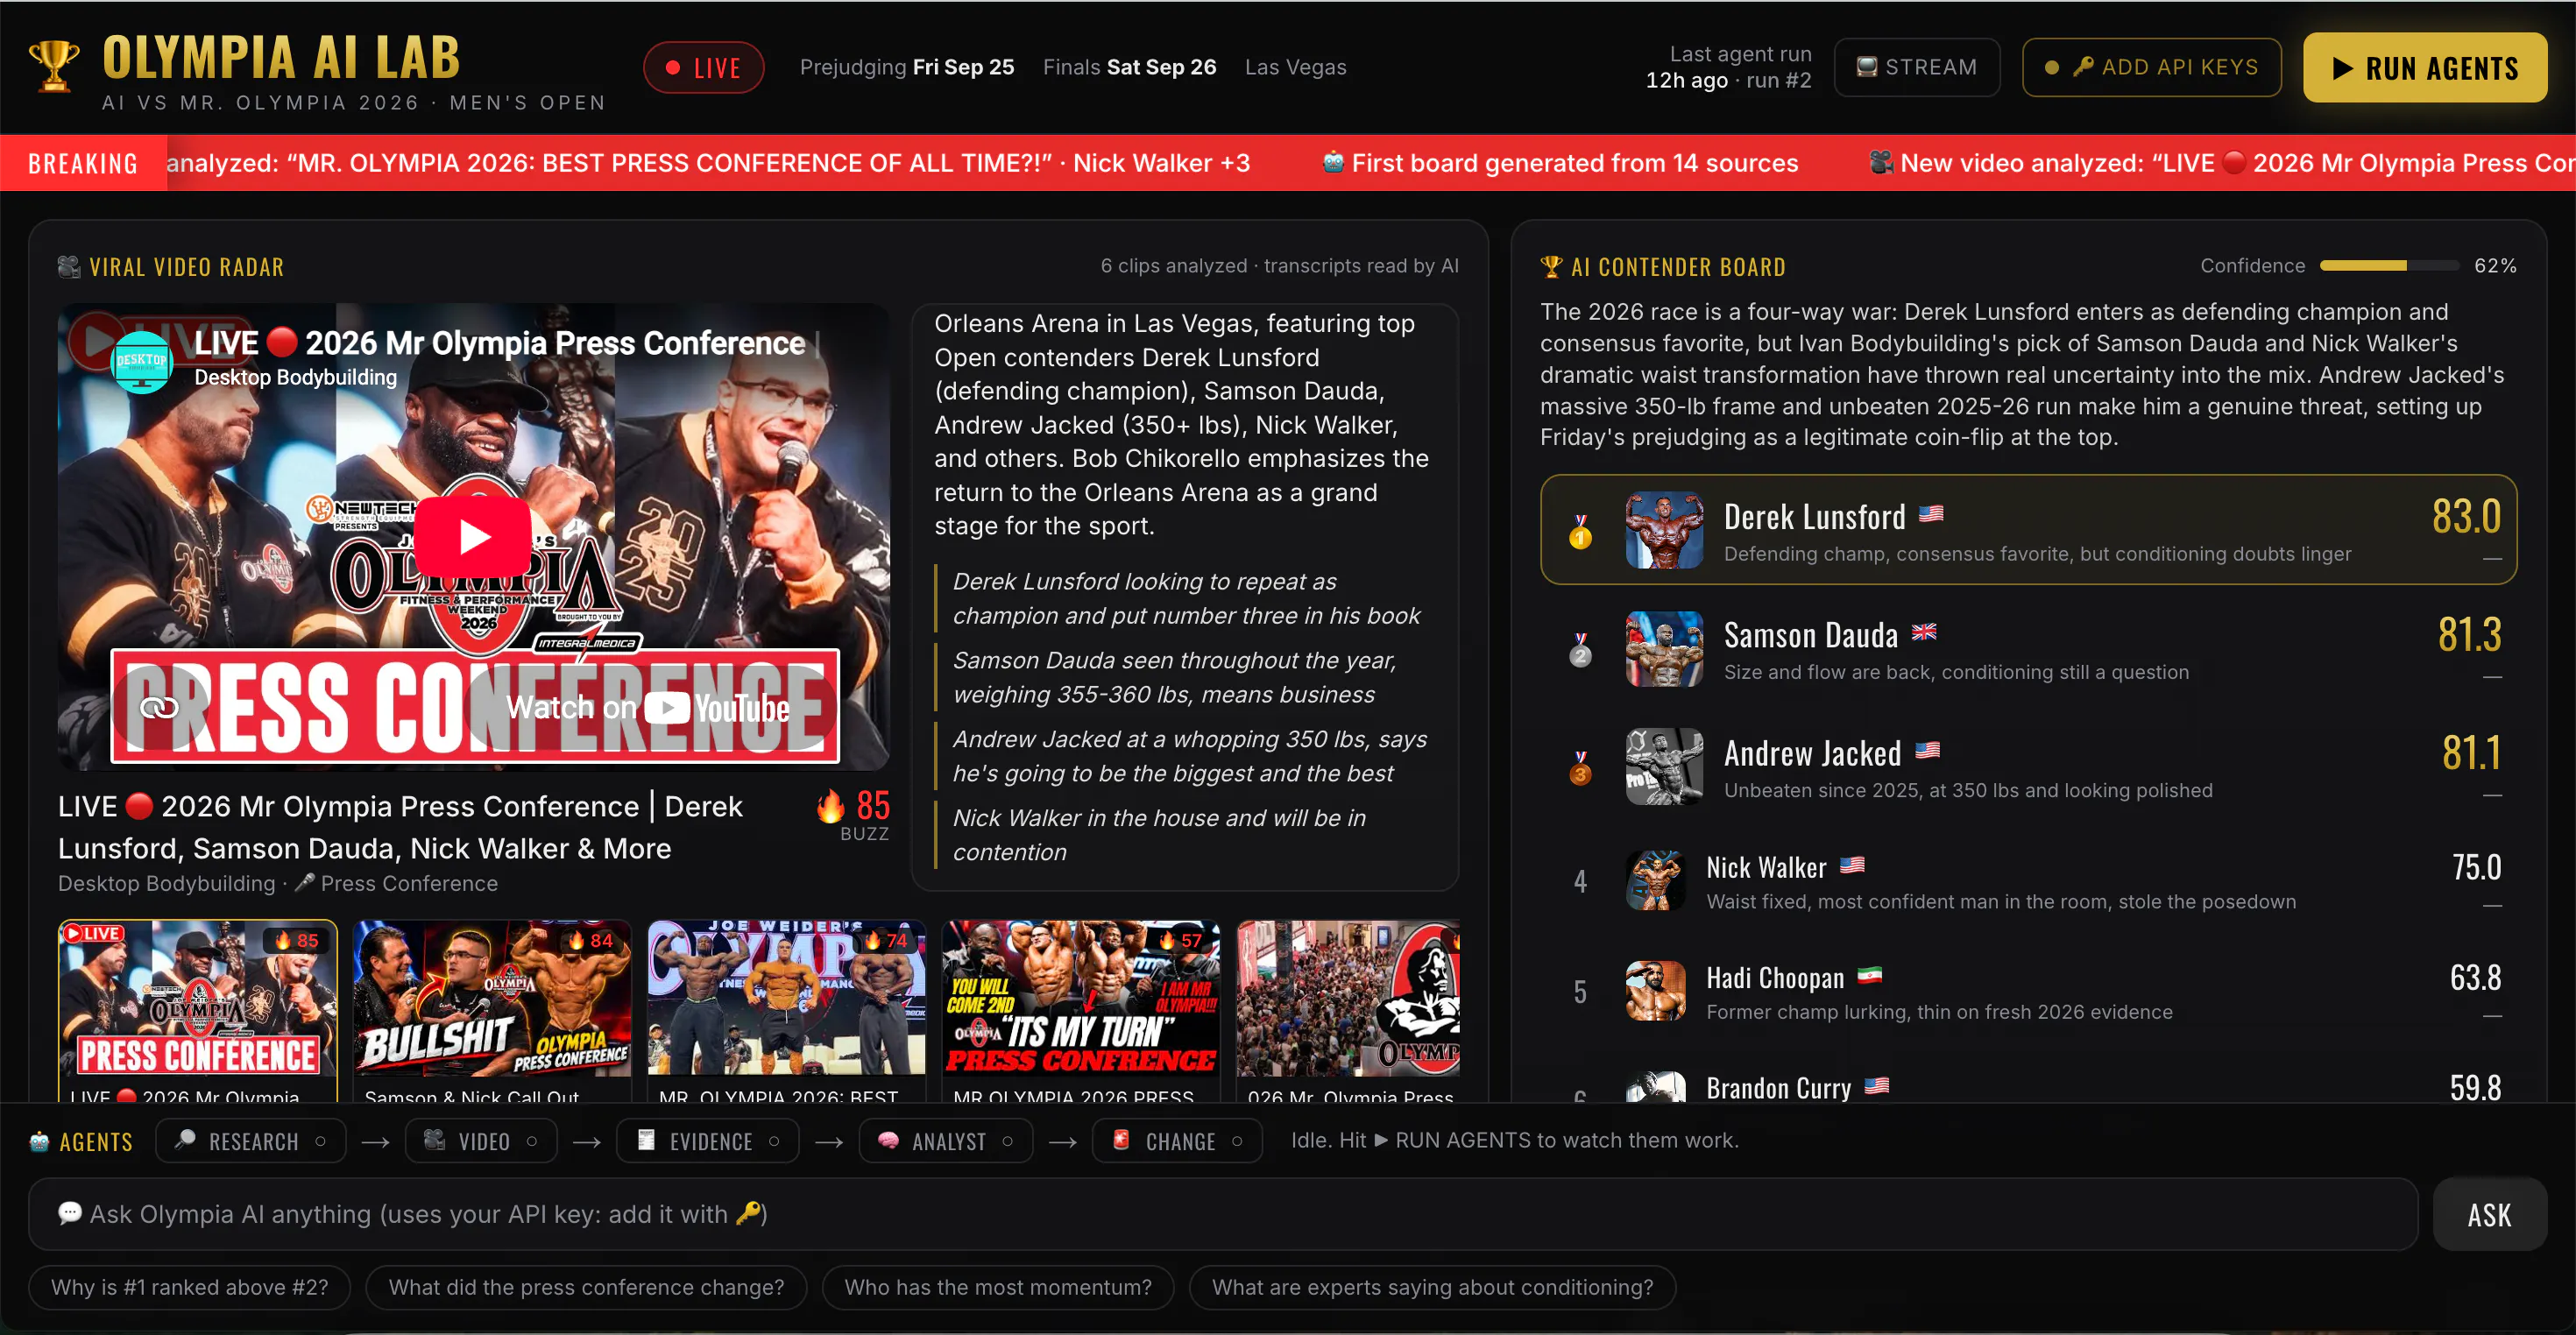Click the Iran flag next to Hadi Choopan
The width and height of the screenshot is (2576, 1335).
point(1869,975)
